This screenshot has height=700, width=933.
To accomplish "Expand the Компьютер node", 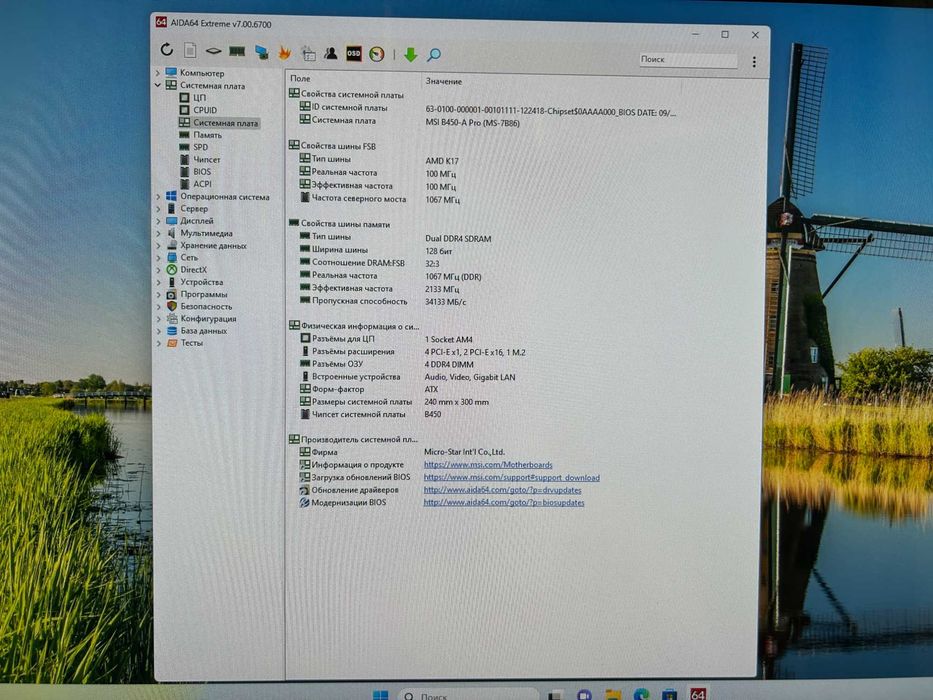I will tap(158, 73).
